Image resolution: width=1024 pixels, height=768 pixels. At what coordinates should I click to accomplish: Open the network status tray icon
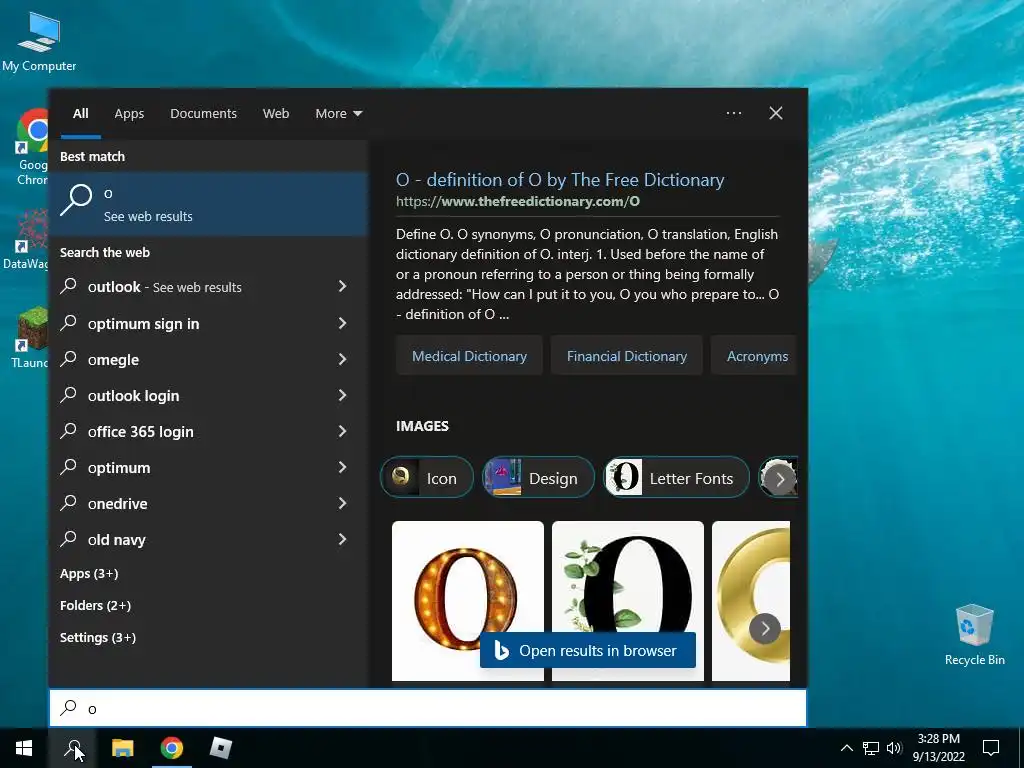pos(871,748)
